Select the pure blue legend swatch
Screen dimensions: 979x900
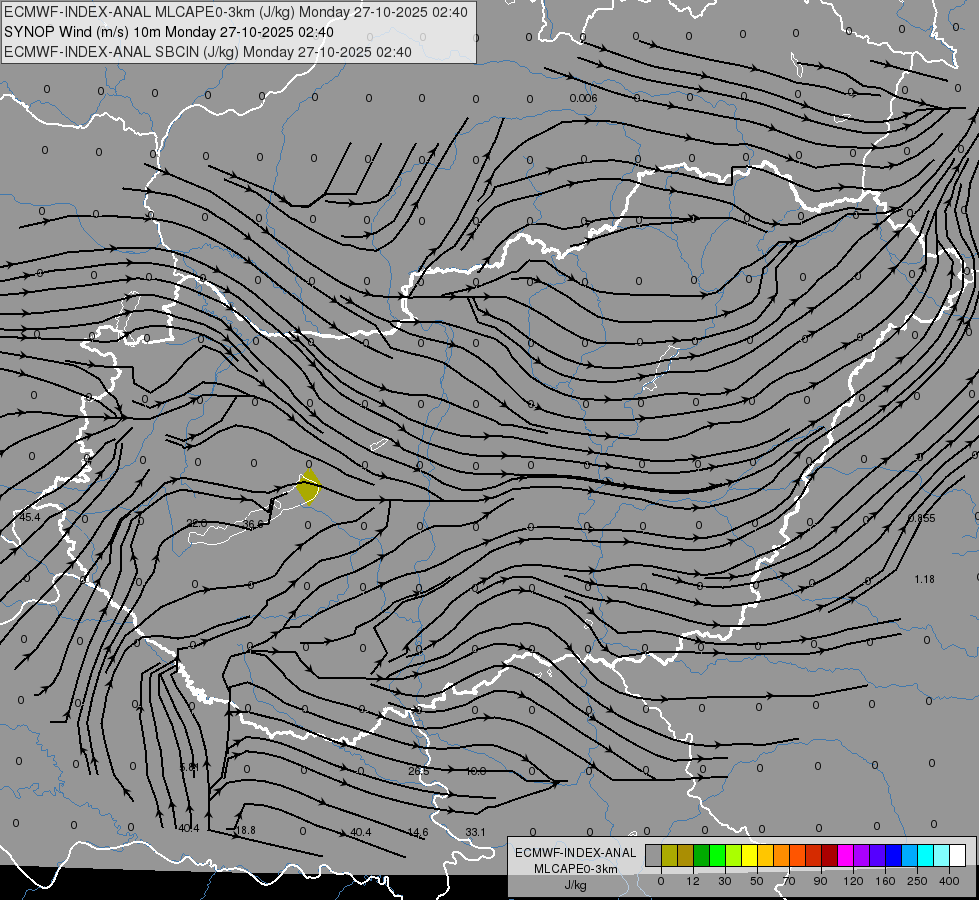pos(893,855)
